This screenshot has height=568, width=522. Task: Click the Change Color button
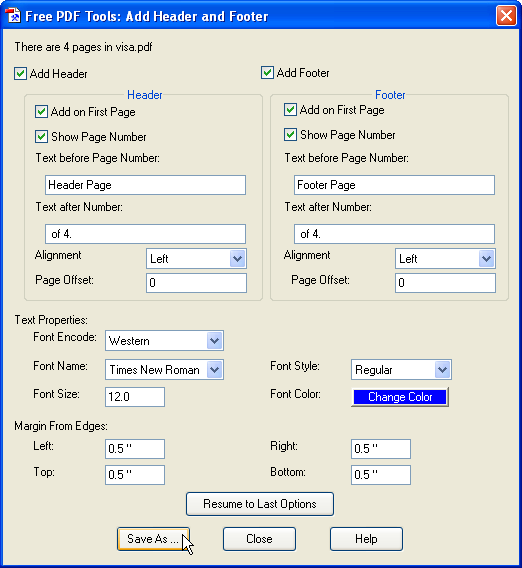(x=400, y=397)
